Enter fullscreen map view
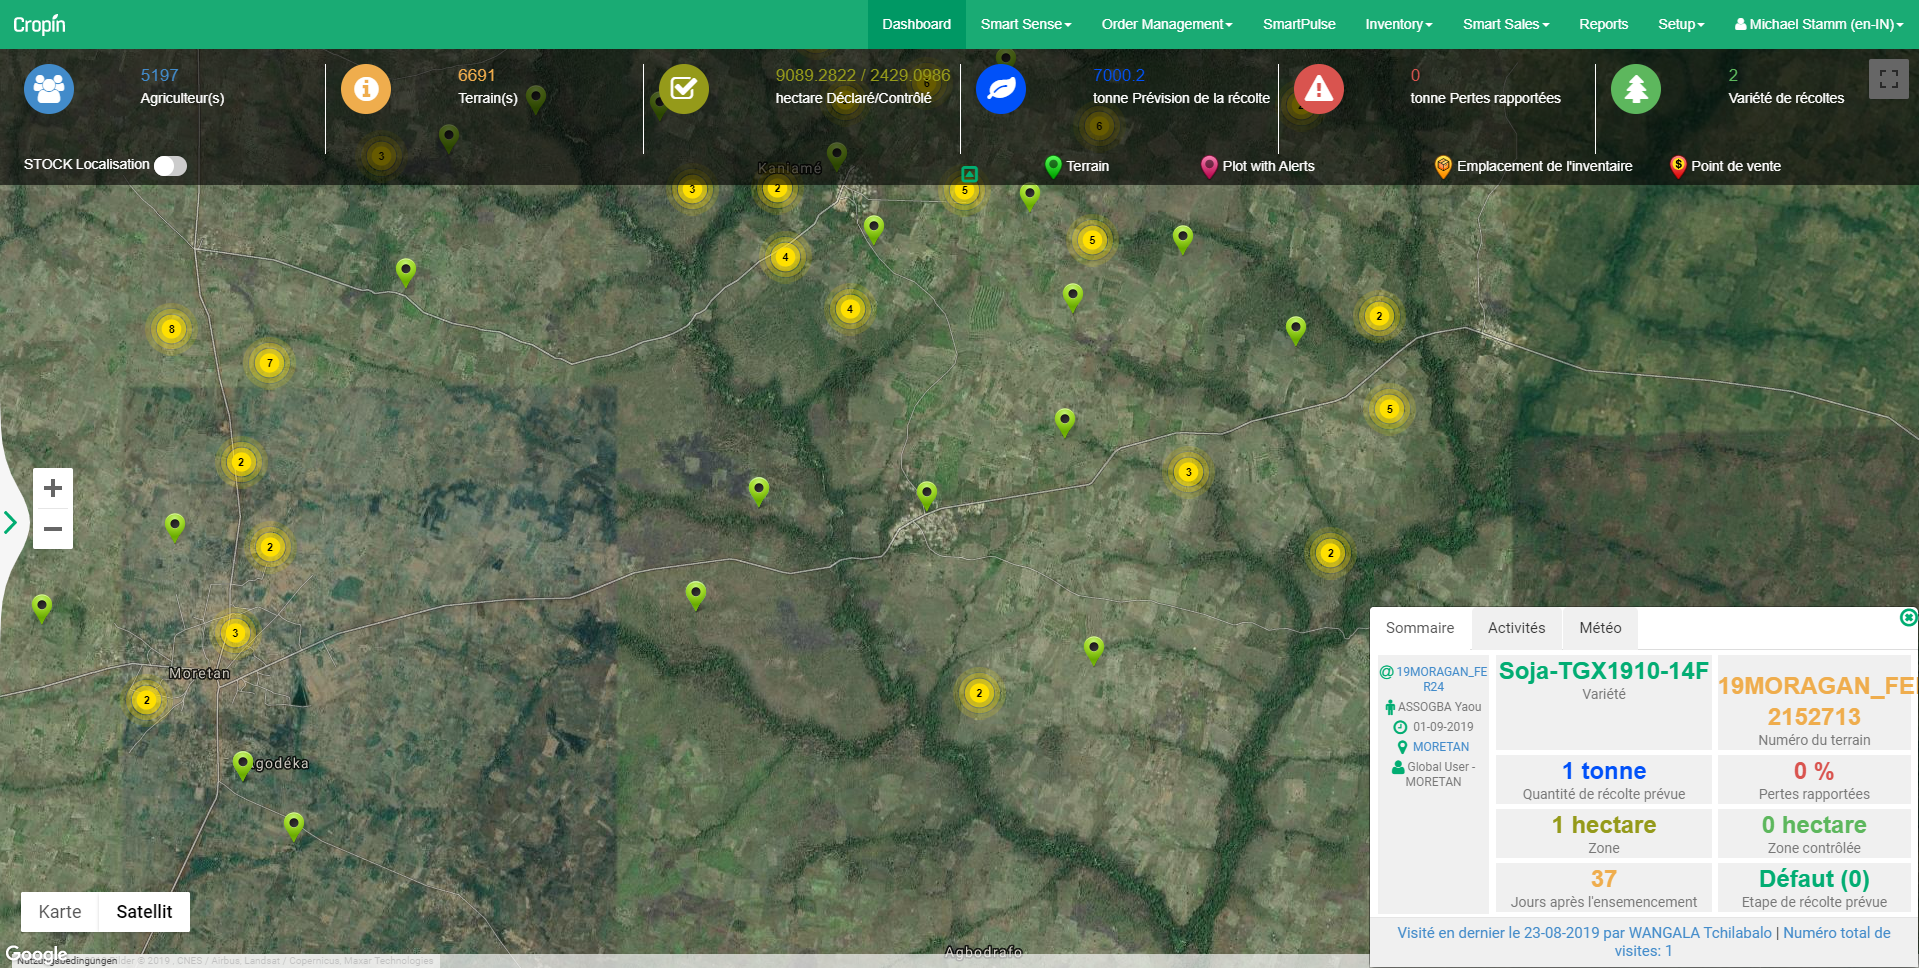The width and height of the screenshot is (1919, 968). click(x=1888, y=79)
